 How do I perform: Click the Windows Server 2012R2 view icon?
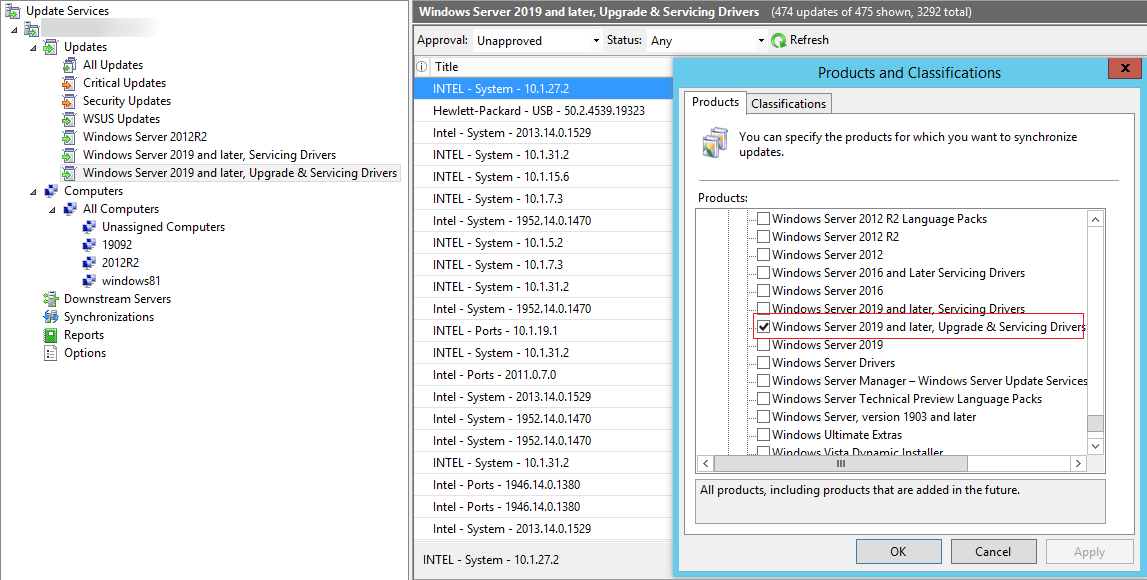(x=69, y=137)
